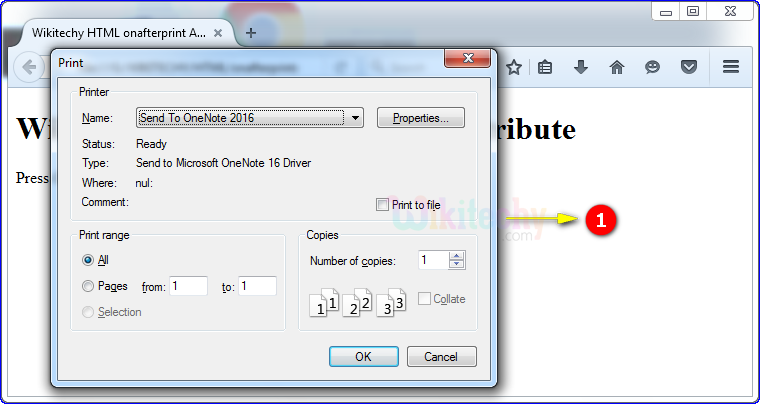Open a new browser tab

click(251, 32)
